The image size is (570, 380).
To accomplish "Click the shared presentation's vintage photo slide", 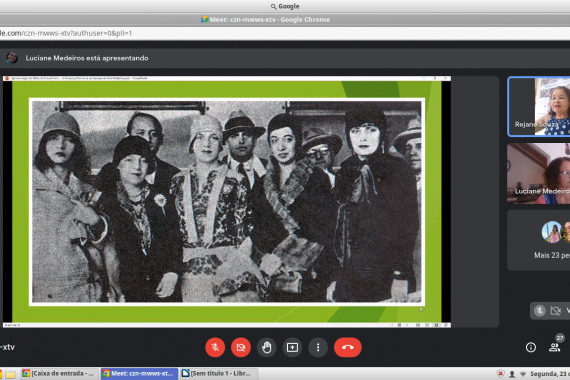I will point(227,201).
